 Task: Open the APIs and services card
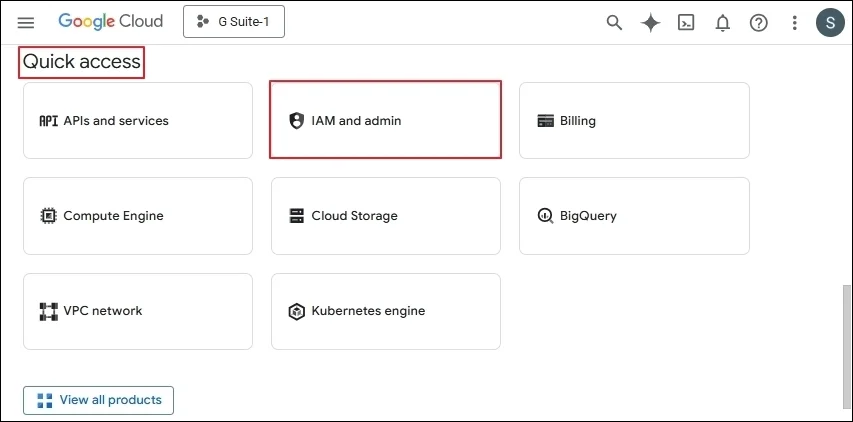(x=138, y=120)
